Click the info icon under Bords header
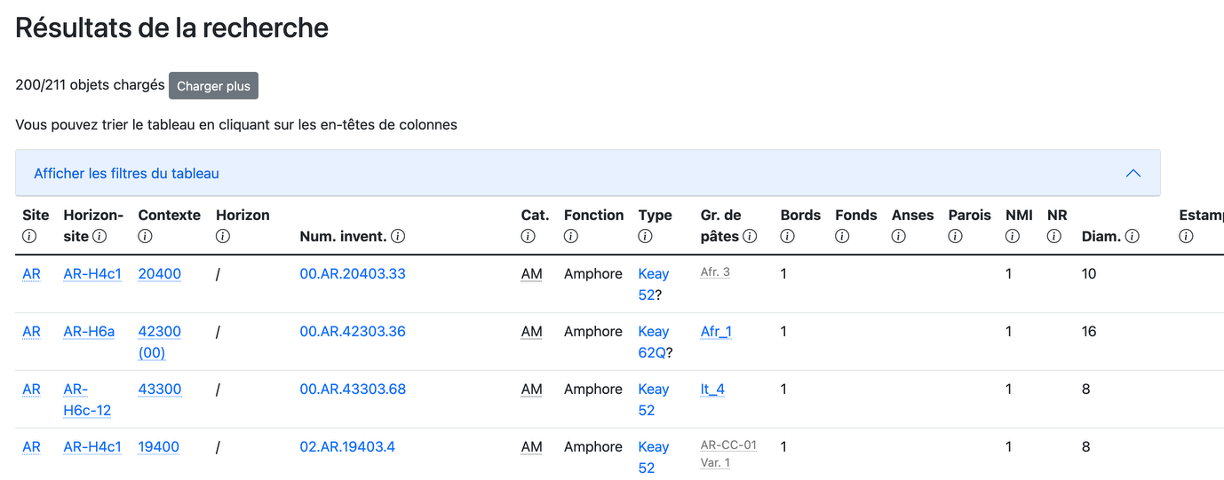 click(x=787, y=237)
